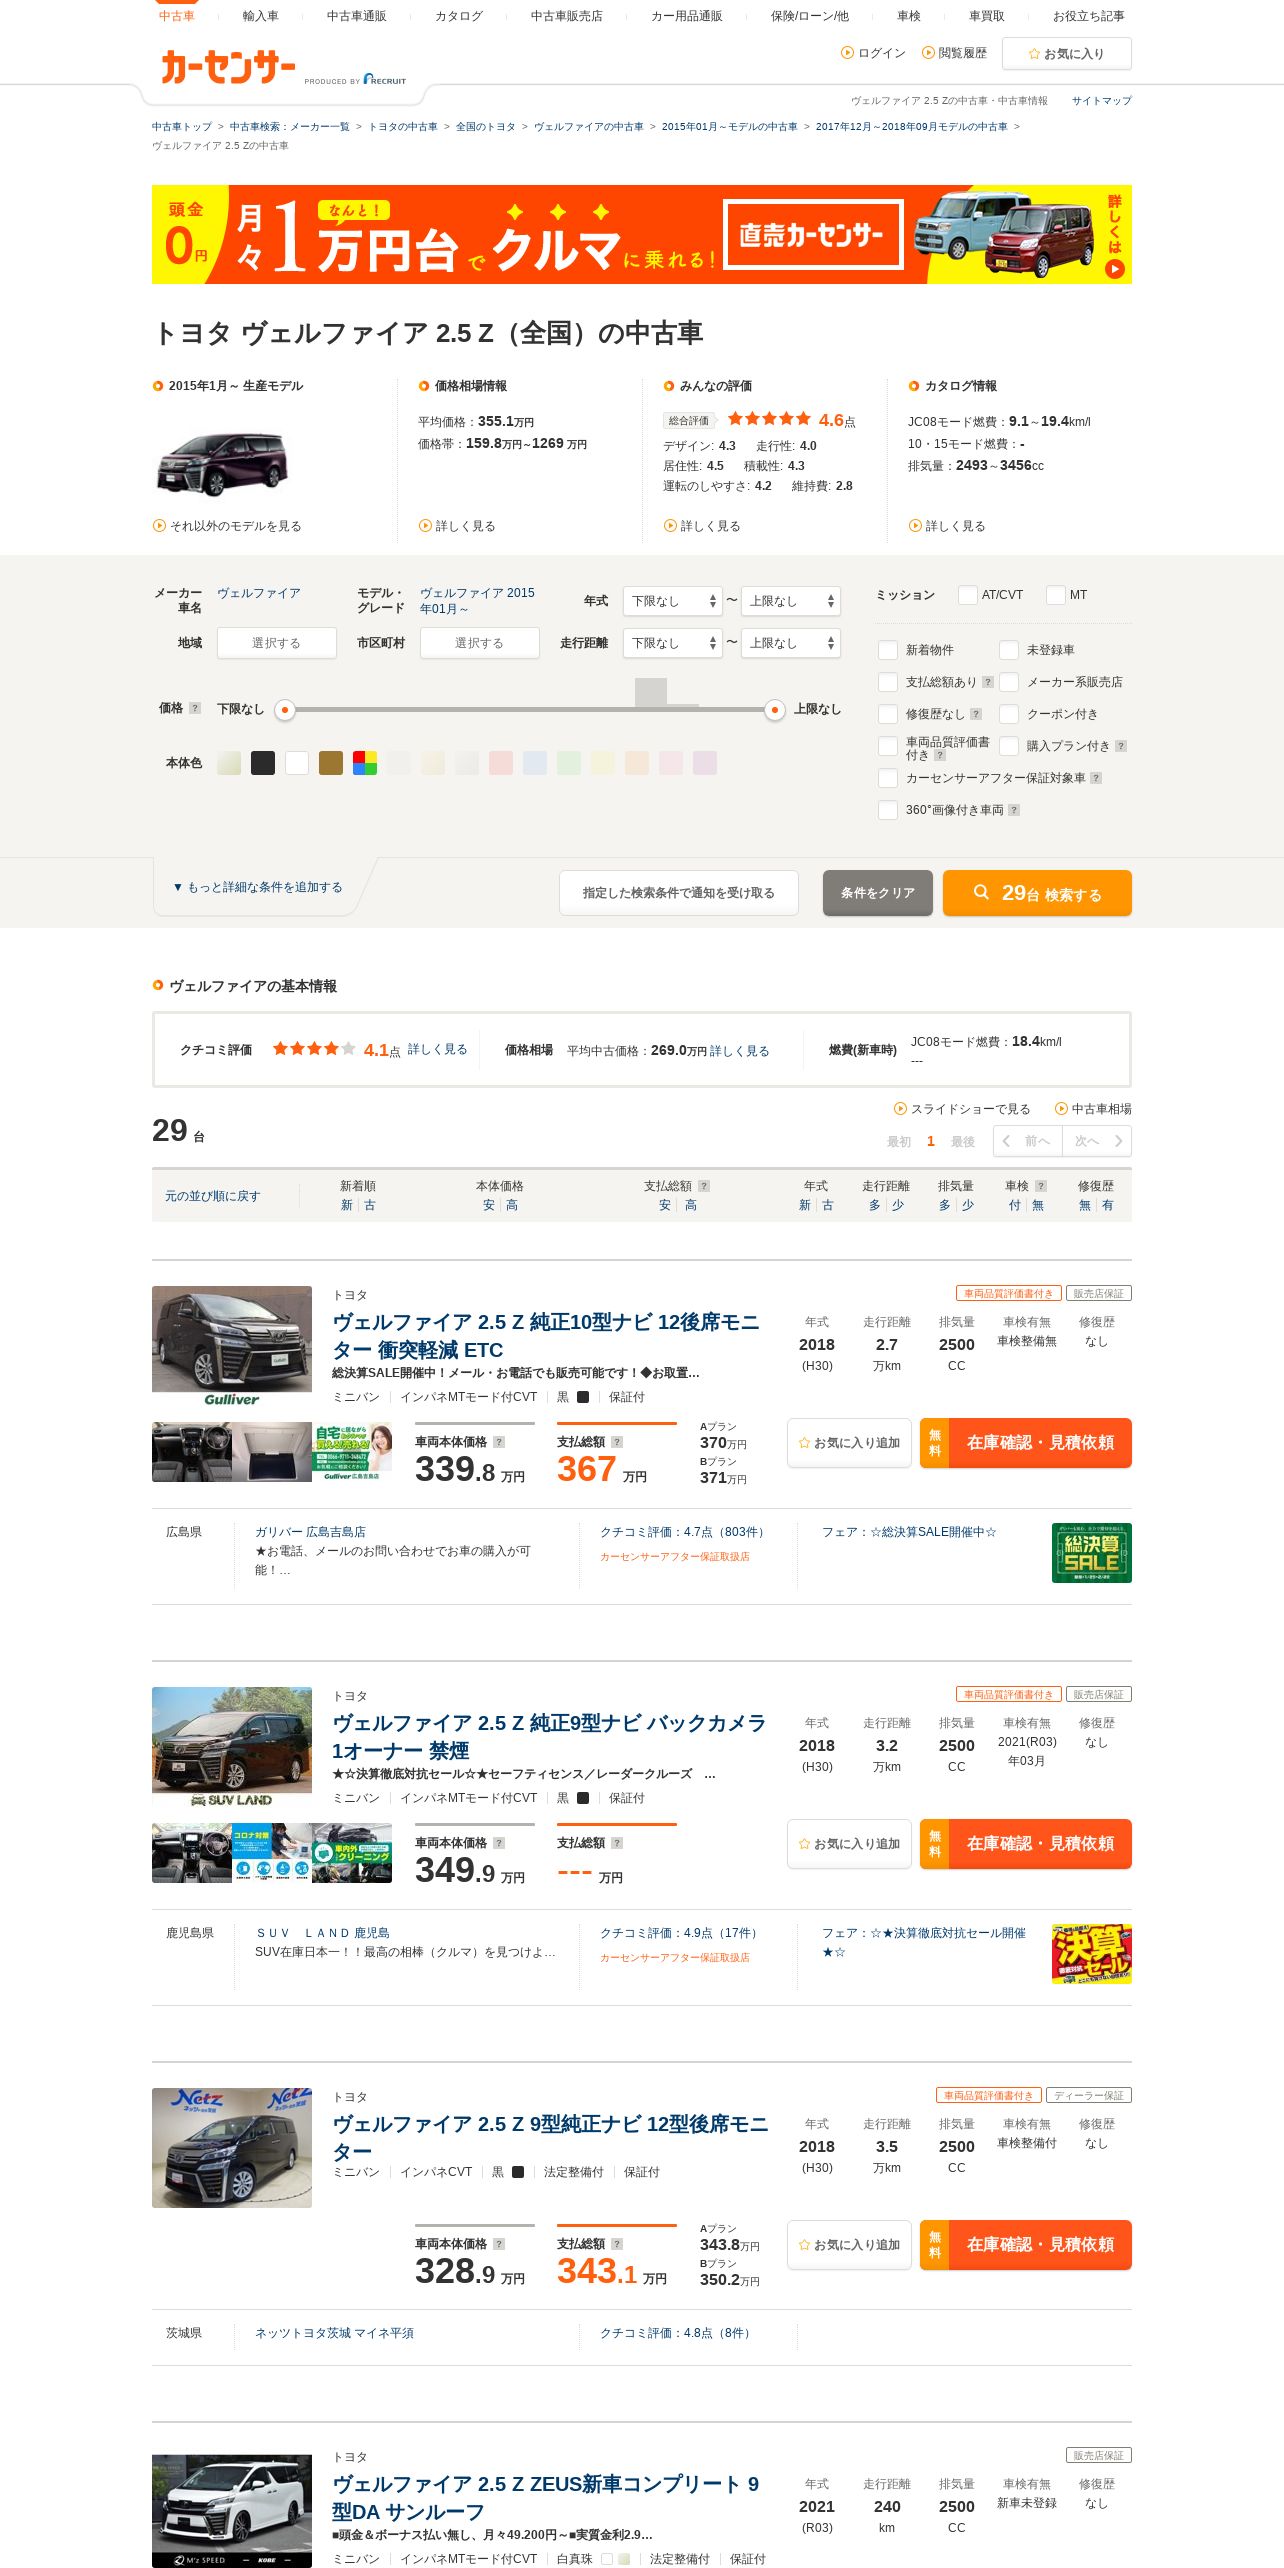Image resolution: width=1284 pixels, height=2568 pixels.
Task: Open 走行距離 下限なし dropdown
Action: click(x=672, y=643)
